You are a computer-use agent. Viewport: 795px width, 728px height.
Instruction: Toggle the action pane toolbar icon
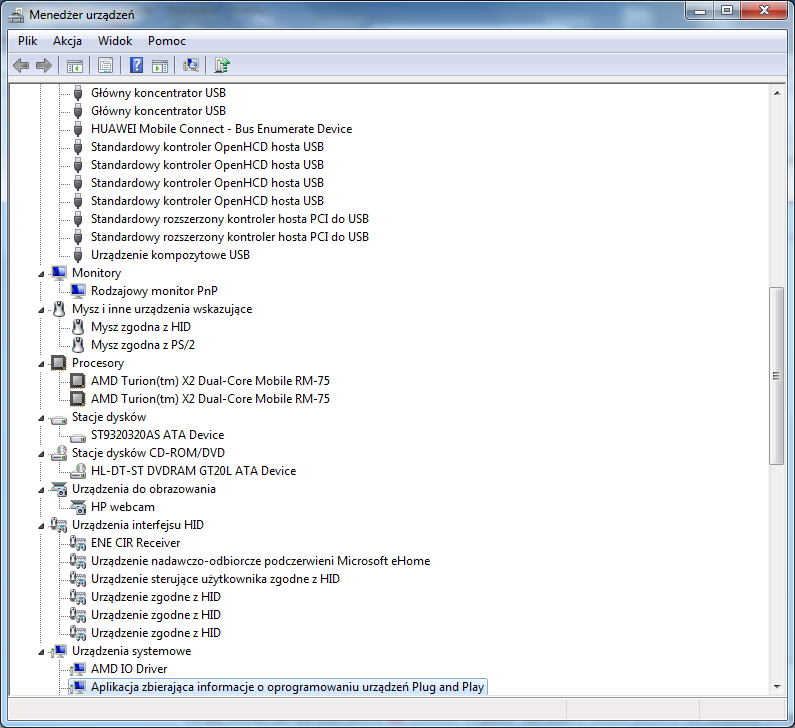pyautogui.click(x=160, y=65)
